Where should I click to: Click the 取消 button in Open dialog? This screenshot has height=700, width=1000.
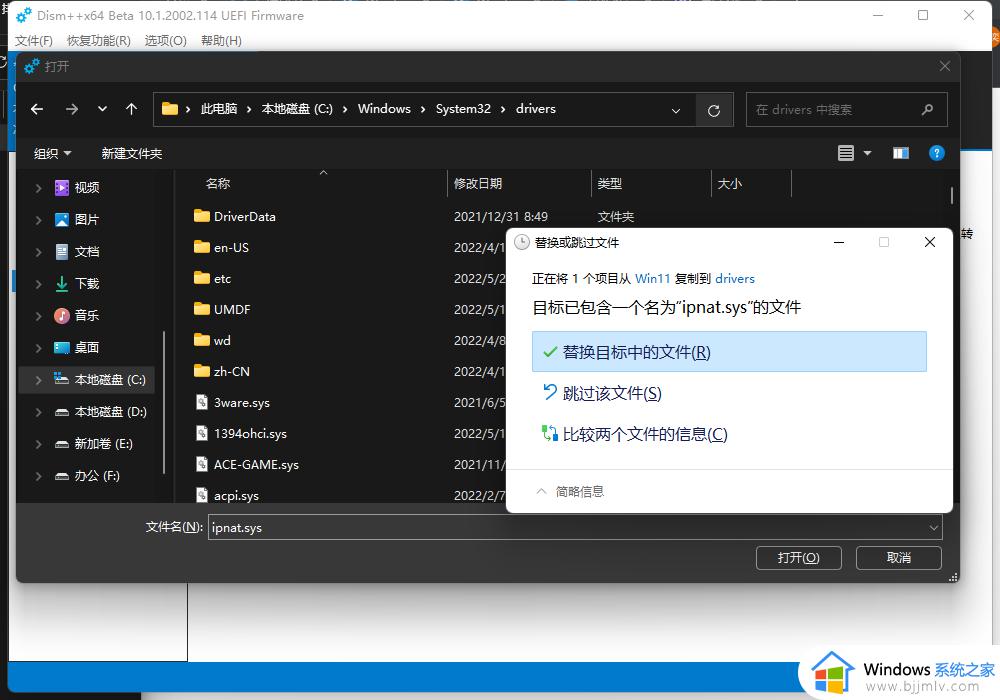899,558
